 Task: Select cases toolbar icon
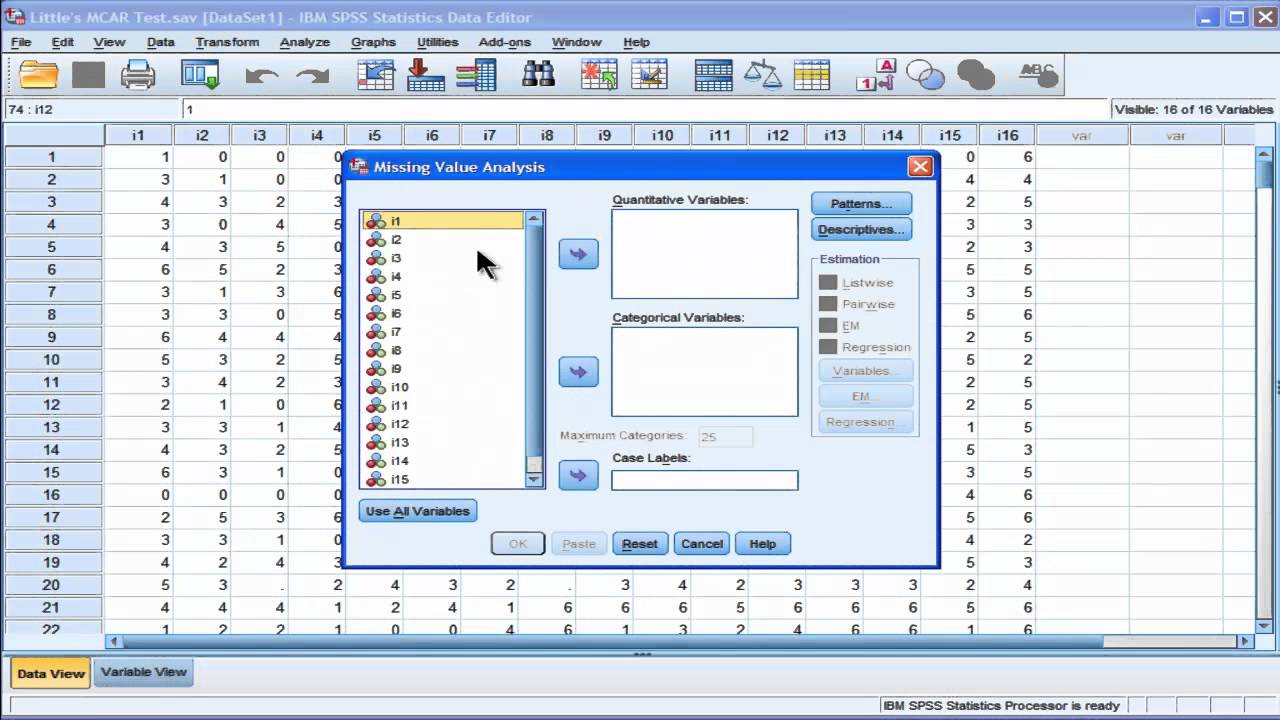pyautogui.click(x=812, y=75)
